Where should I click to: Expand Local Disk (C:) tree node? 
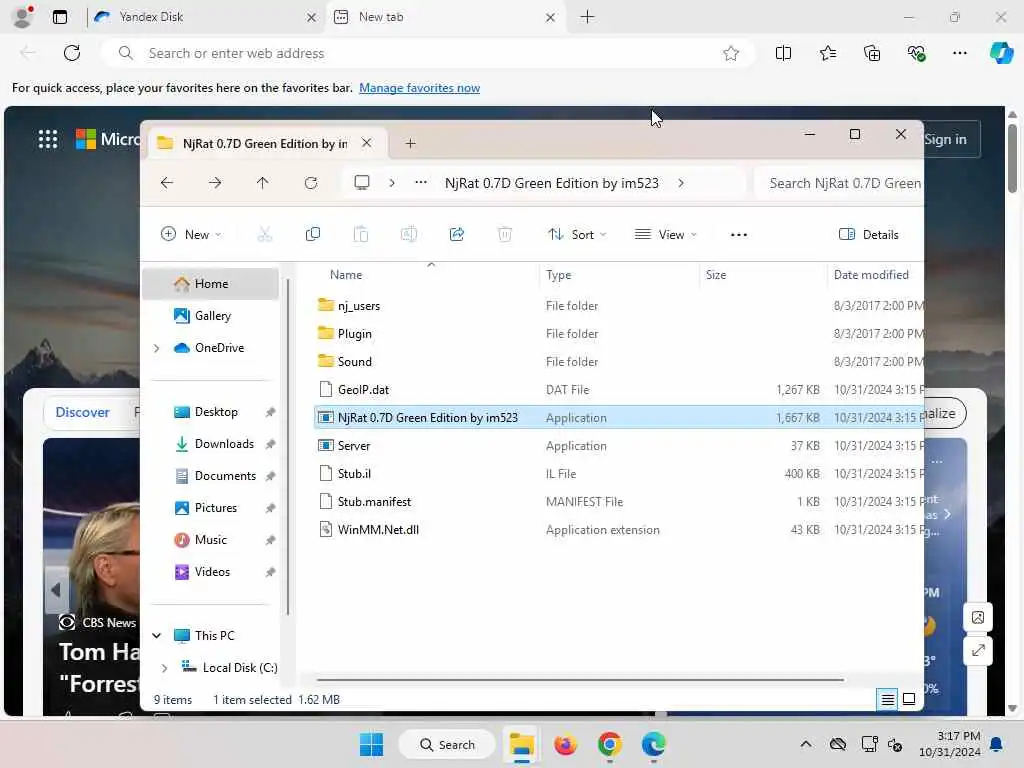coord(165,667)
